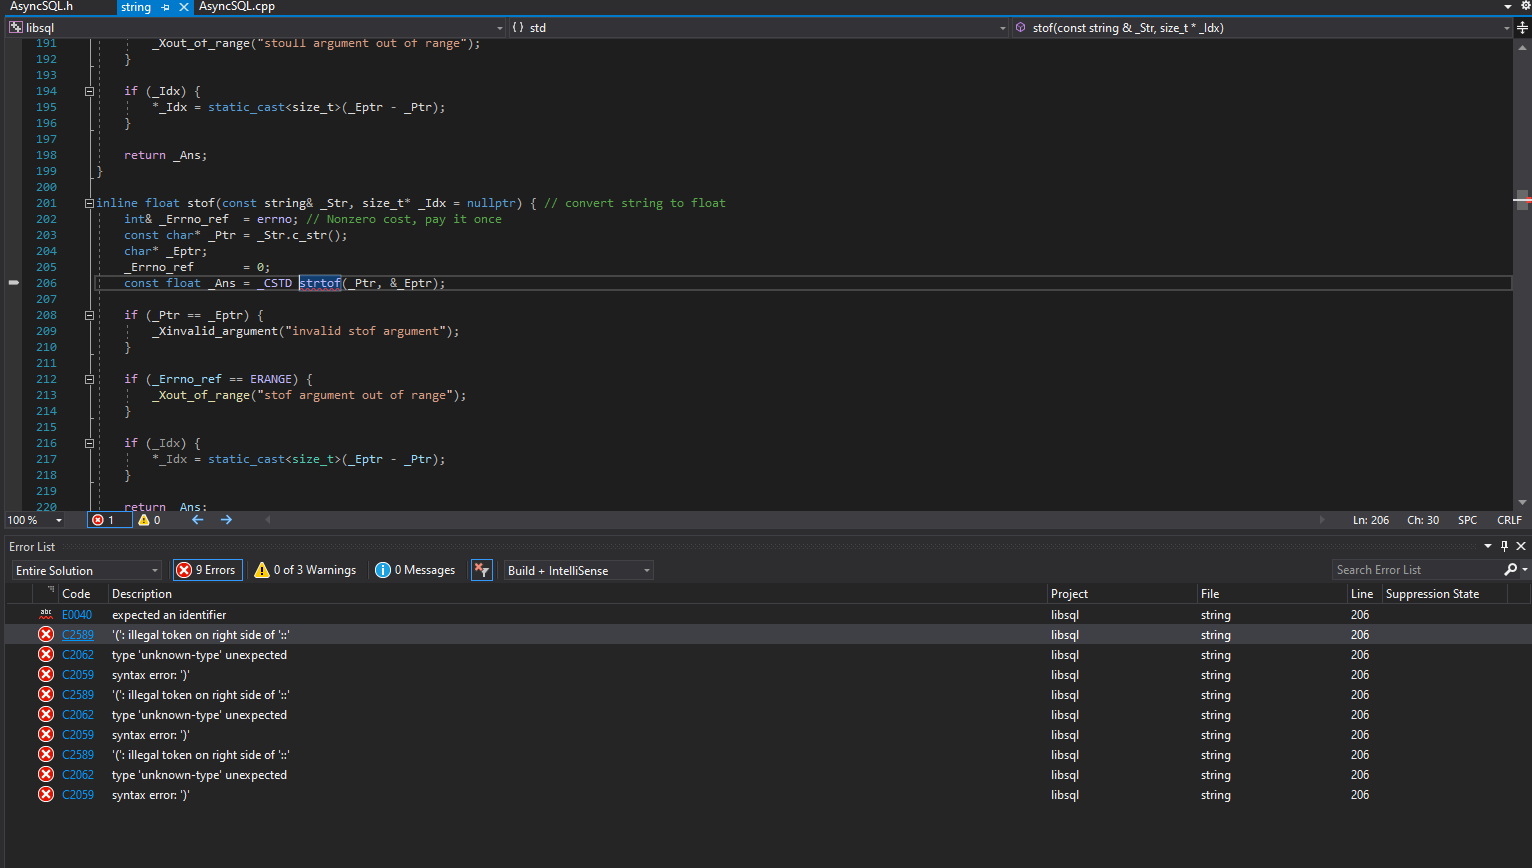This screenshot has height=868, width=1532.
Task: Click the search magnifier icon in Error List
Action: pyautogui.click(x=1510, y=570)
